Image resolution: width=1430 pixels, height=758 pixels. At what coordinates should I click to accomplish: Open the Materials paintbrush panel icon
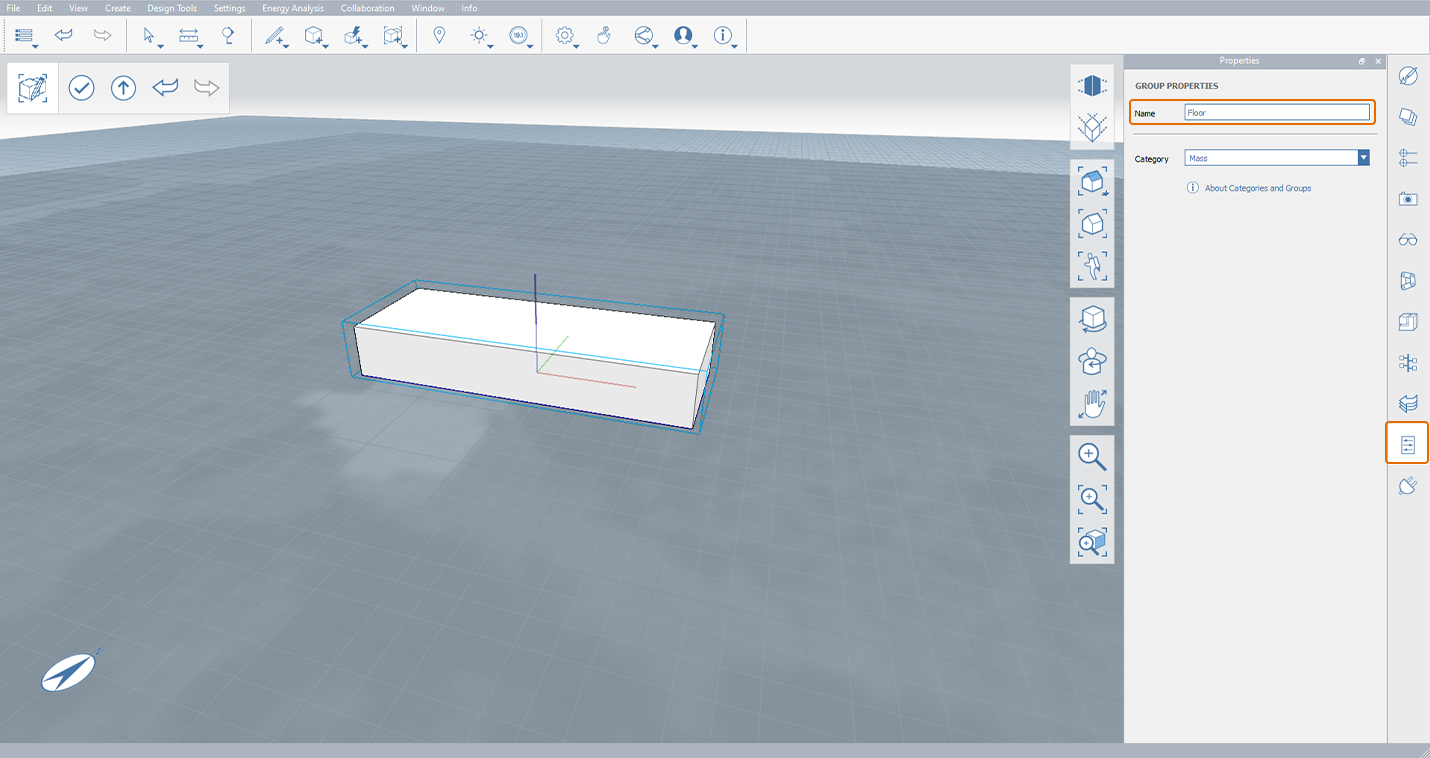(1408, 76)
